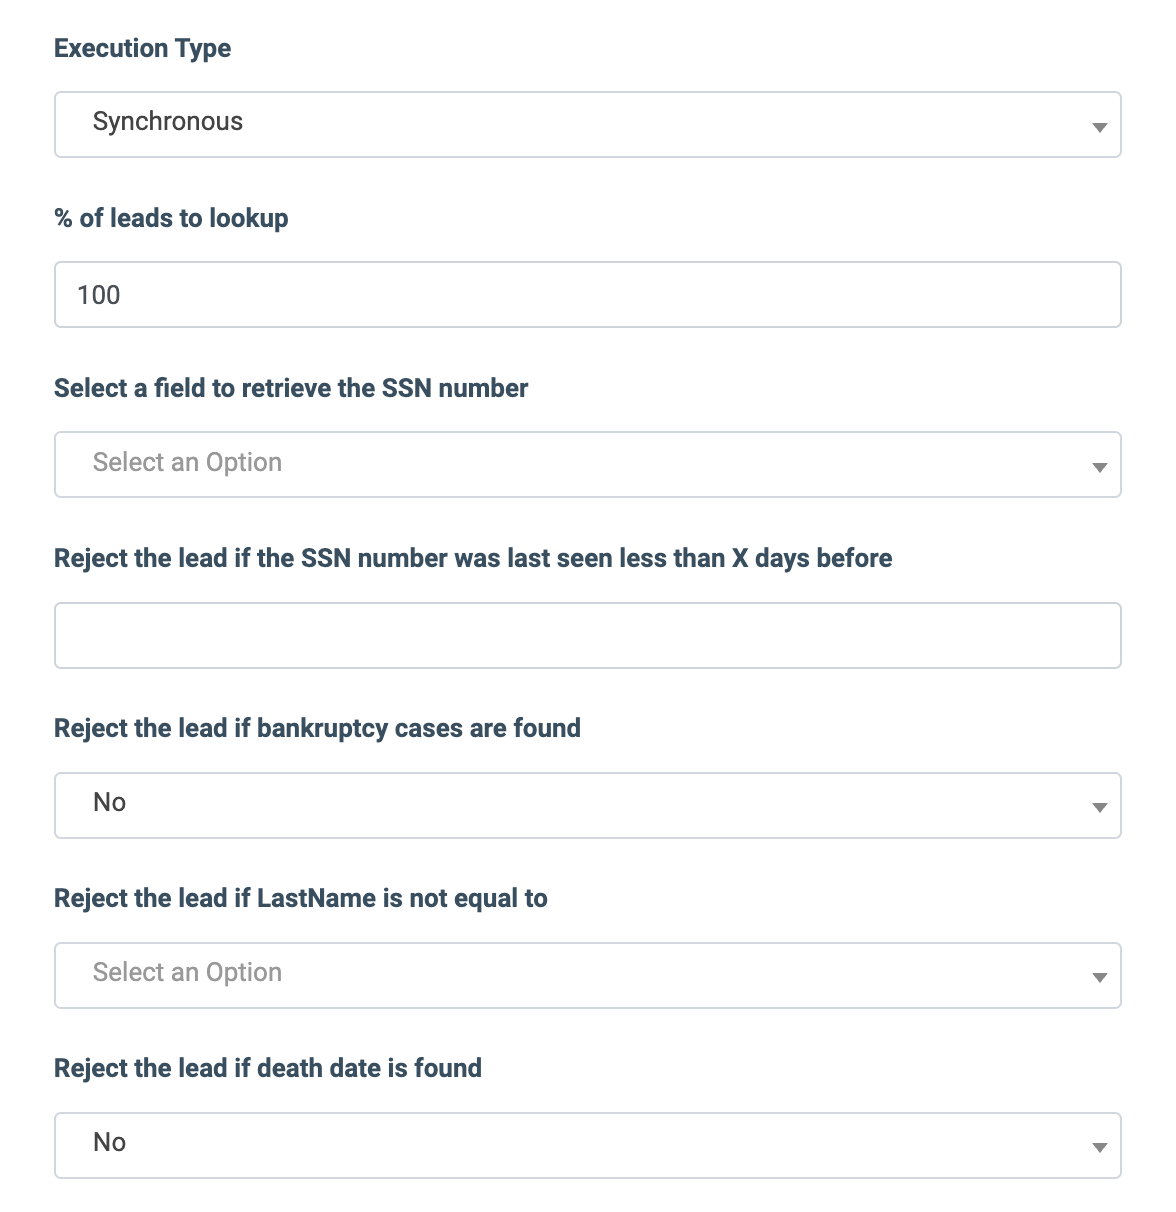
Task: Click the arrow on the death date select
Action: point(1099,1147)
